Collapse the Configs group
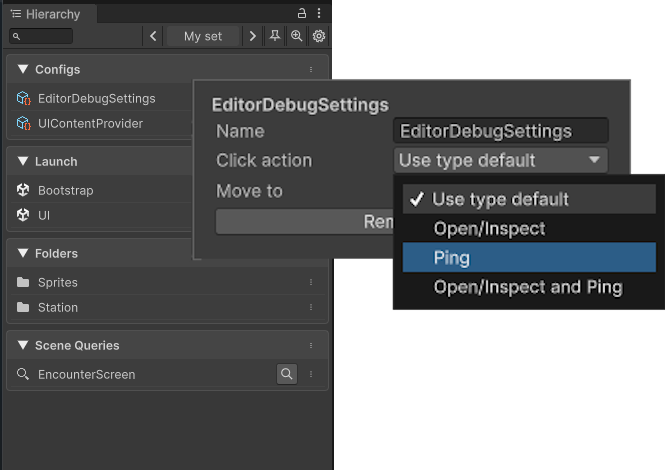Screen dimensions: 665x470 click(23, 69)
